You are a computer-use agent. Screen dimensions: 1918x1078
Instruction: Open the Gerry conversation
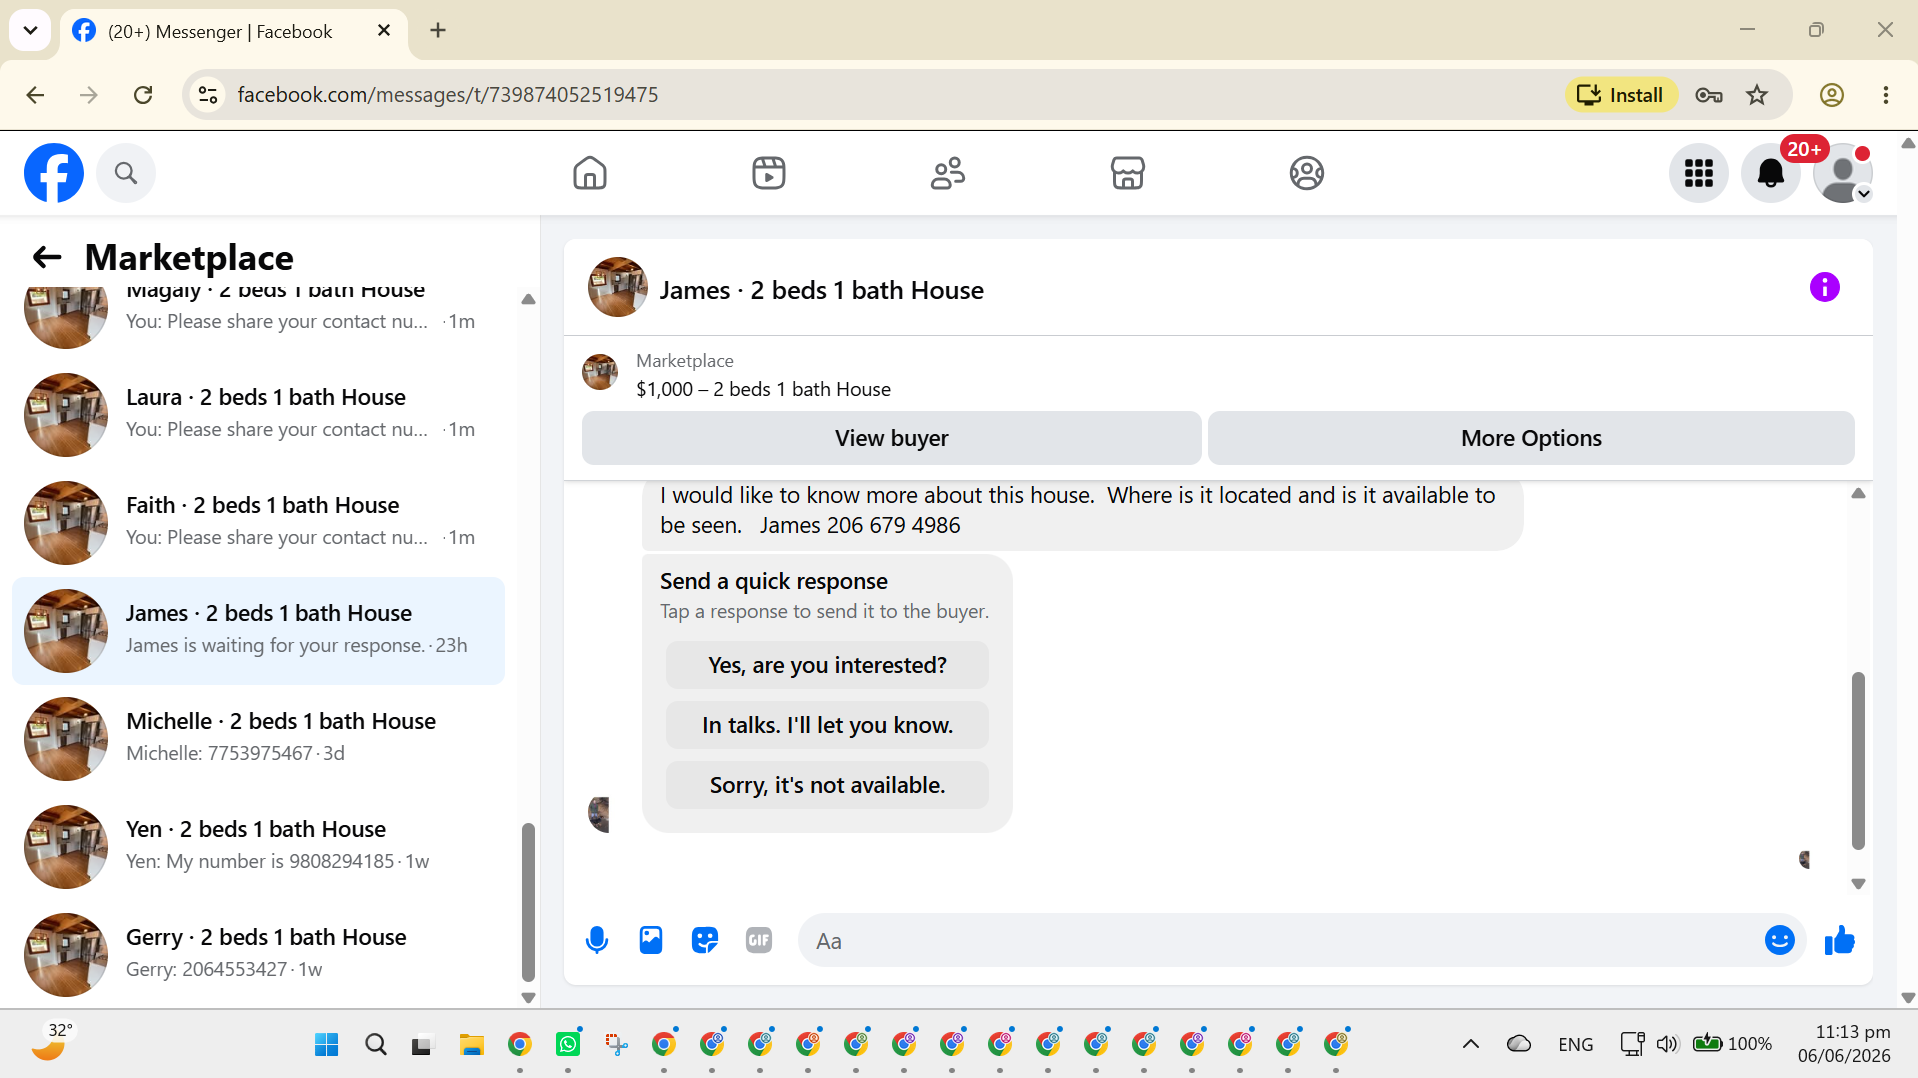point(258,955)
